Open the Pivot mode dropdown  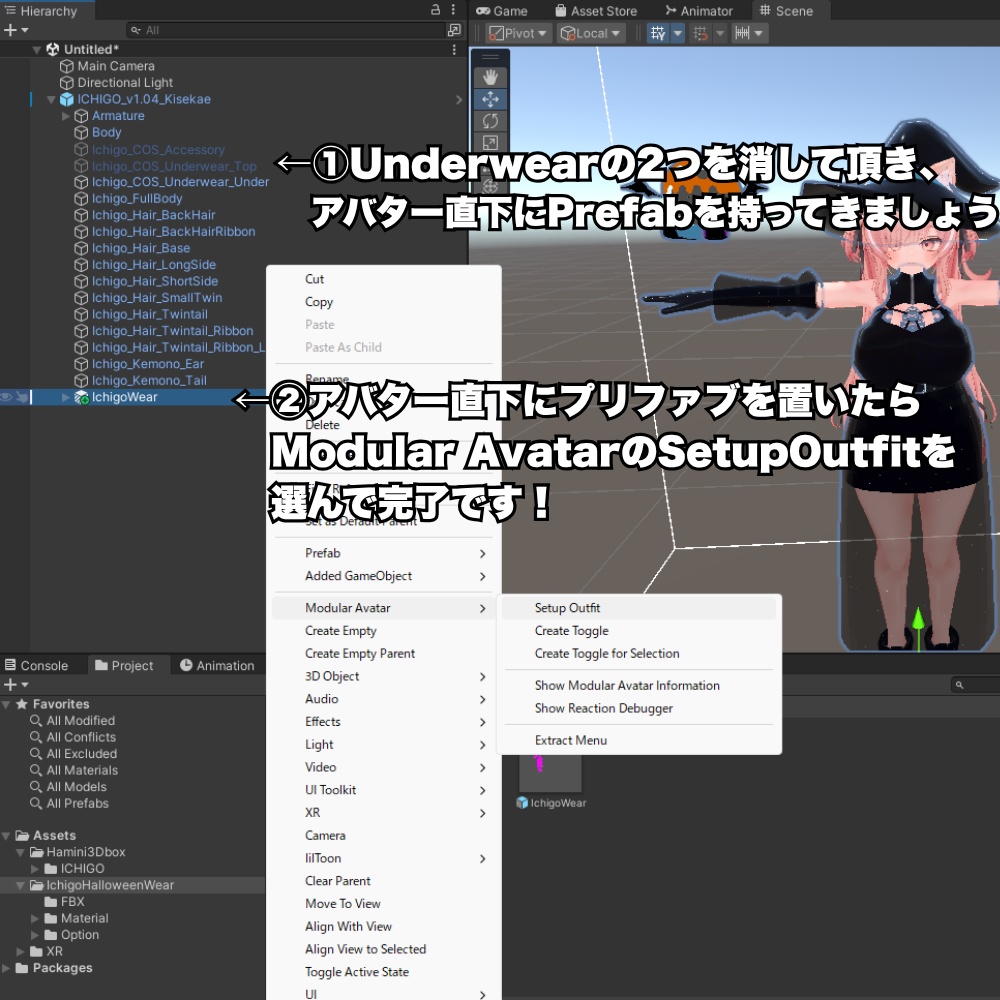(x=517, y=33)
